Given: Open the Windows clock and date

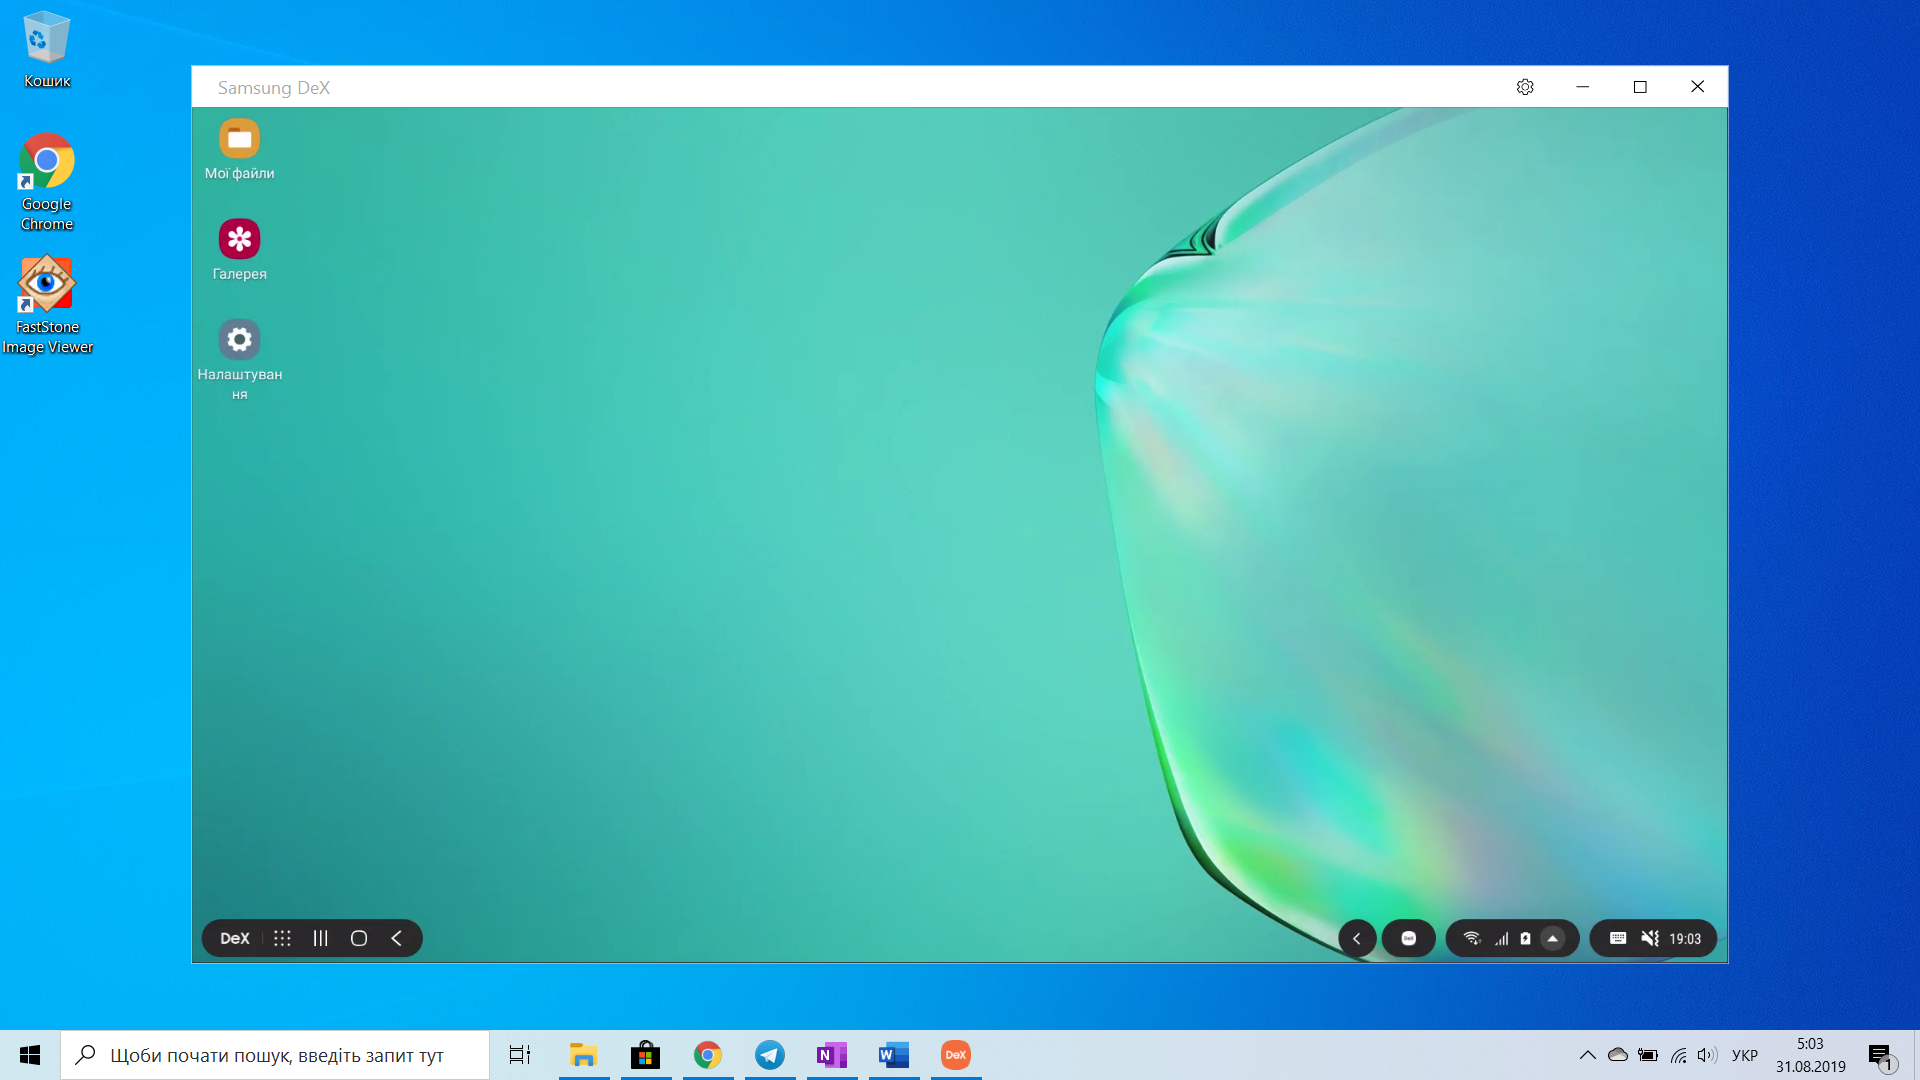Looking at the screenshot, I should click(1810, 1055).
